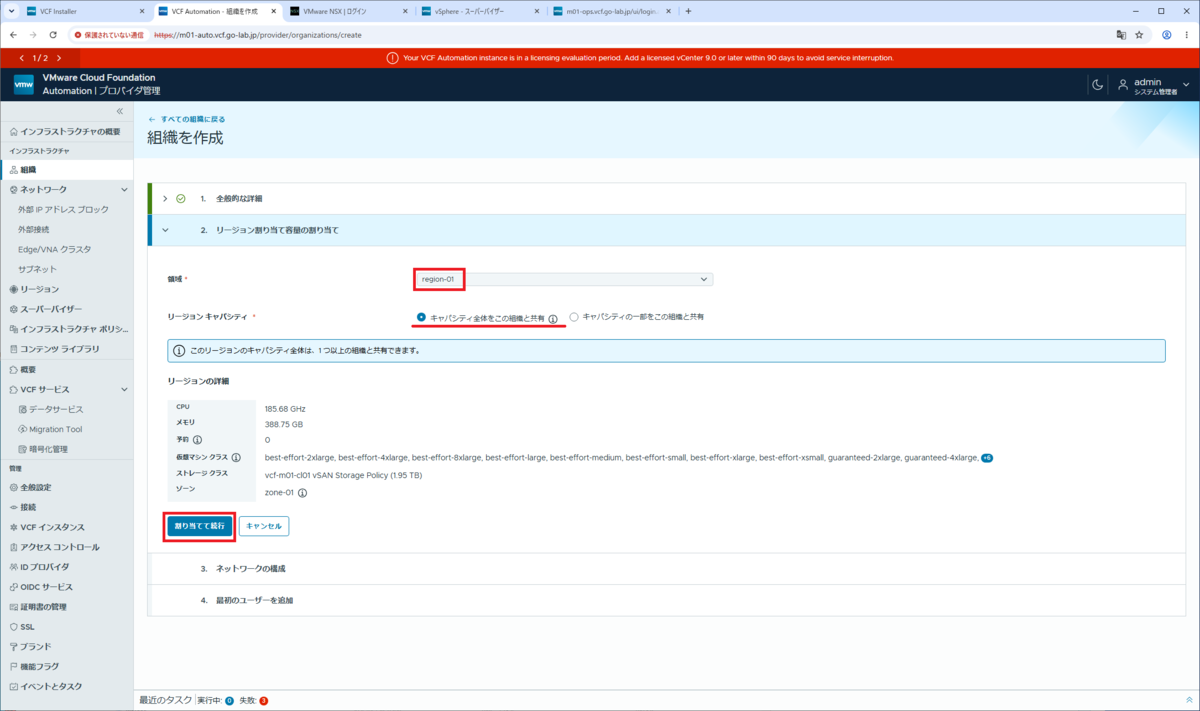Collapse the VCF サービス section
1200x711 pixels.
pos(124,389)
